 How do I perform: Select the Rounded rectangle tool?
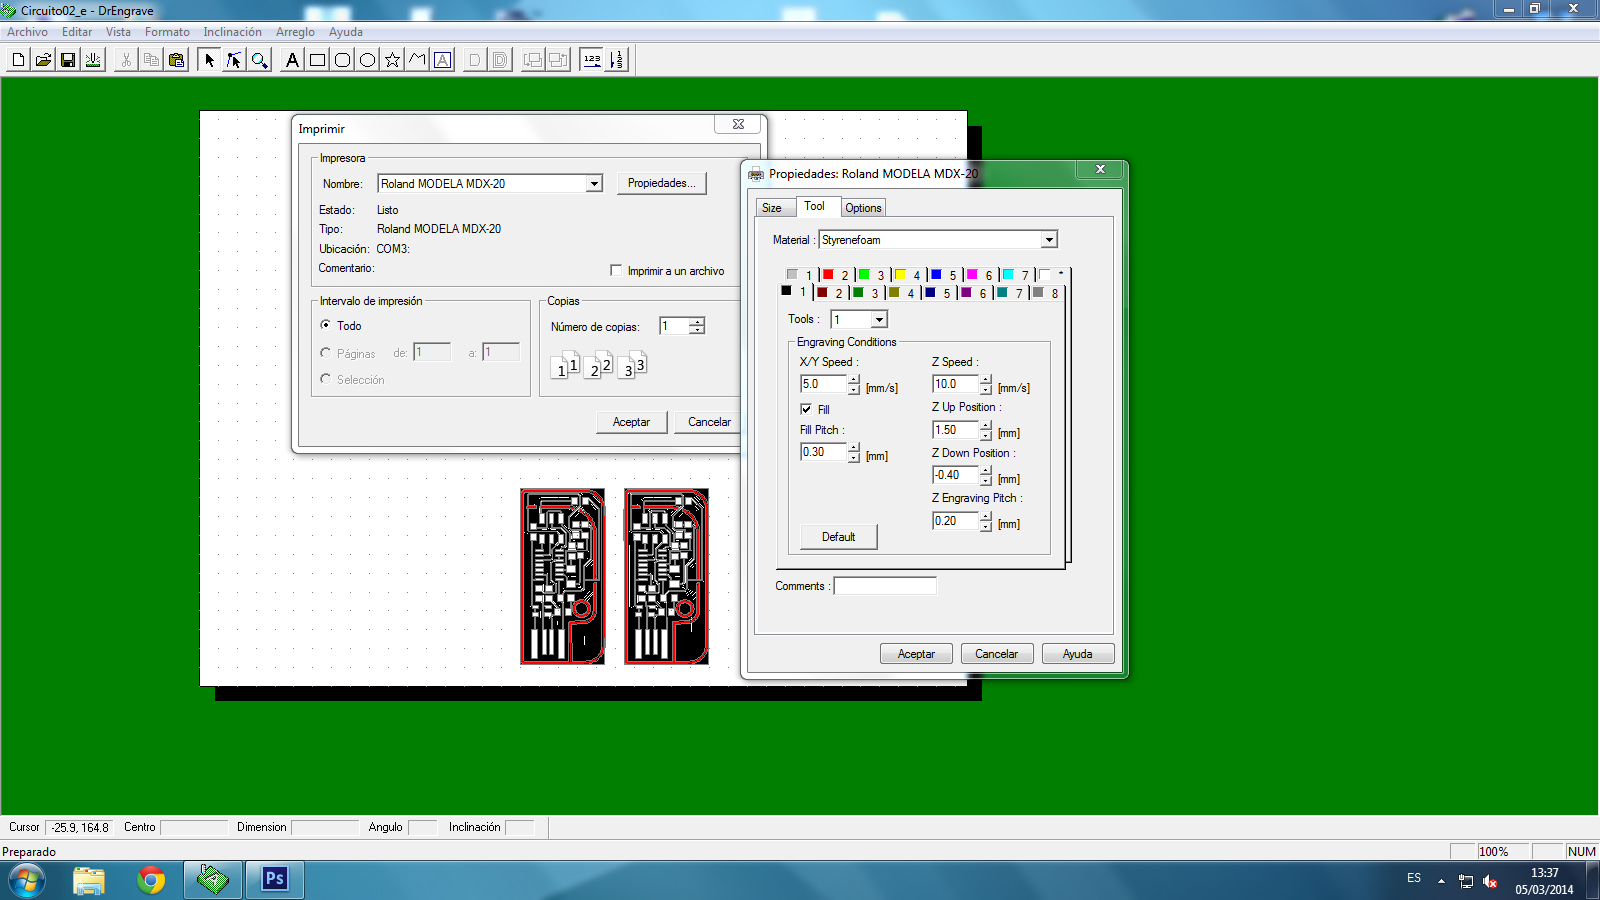click(342, 60)
